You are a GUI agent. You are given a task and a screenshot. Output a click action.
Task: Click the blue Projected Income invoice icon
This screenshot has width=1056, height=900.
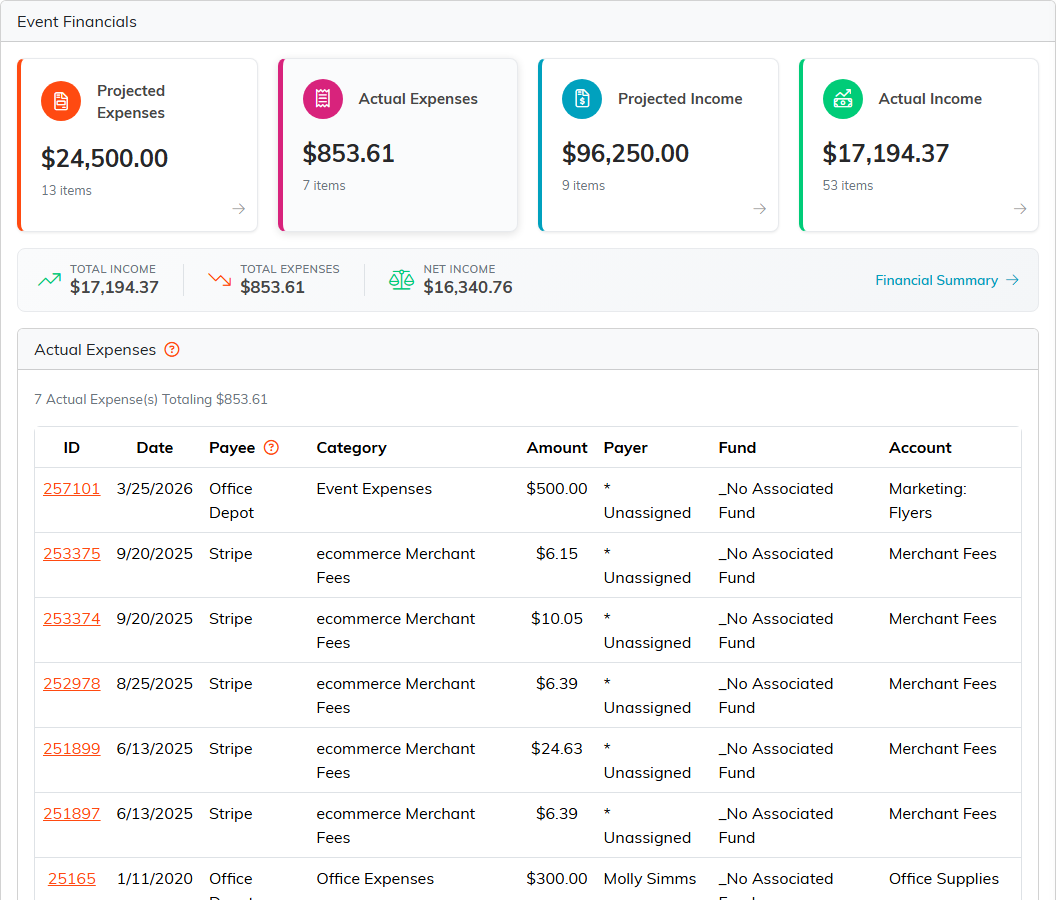click(x=582, y=99)
